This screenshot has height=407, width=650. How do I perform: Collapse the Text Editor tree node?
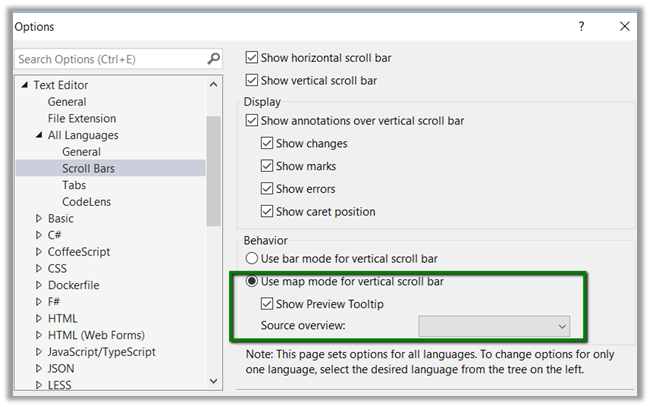click(24, 85)
